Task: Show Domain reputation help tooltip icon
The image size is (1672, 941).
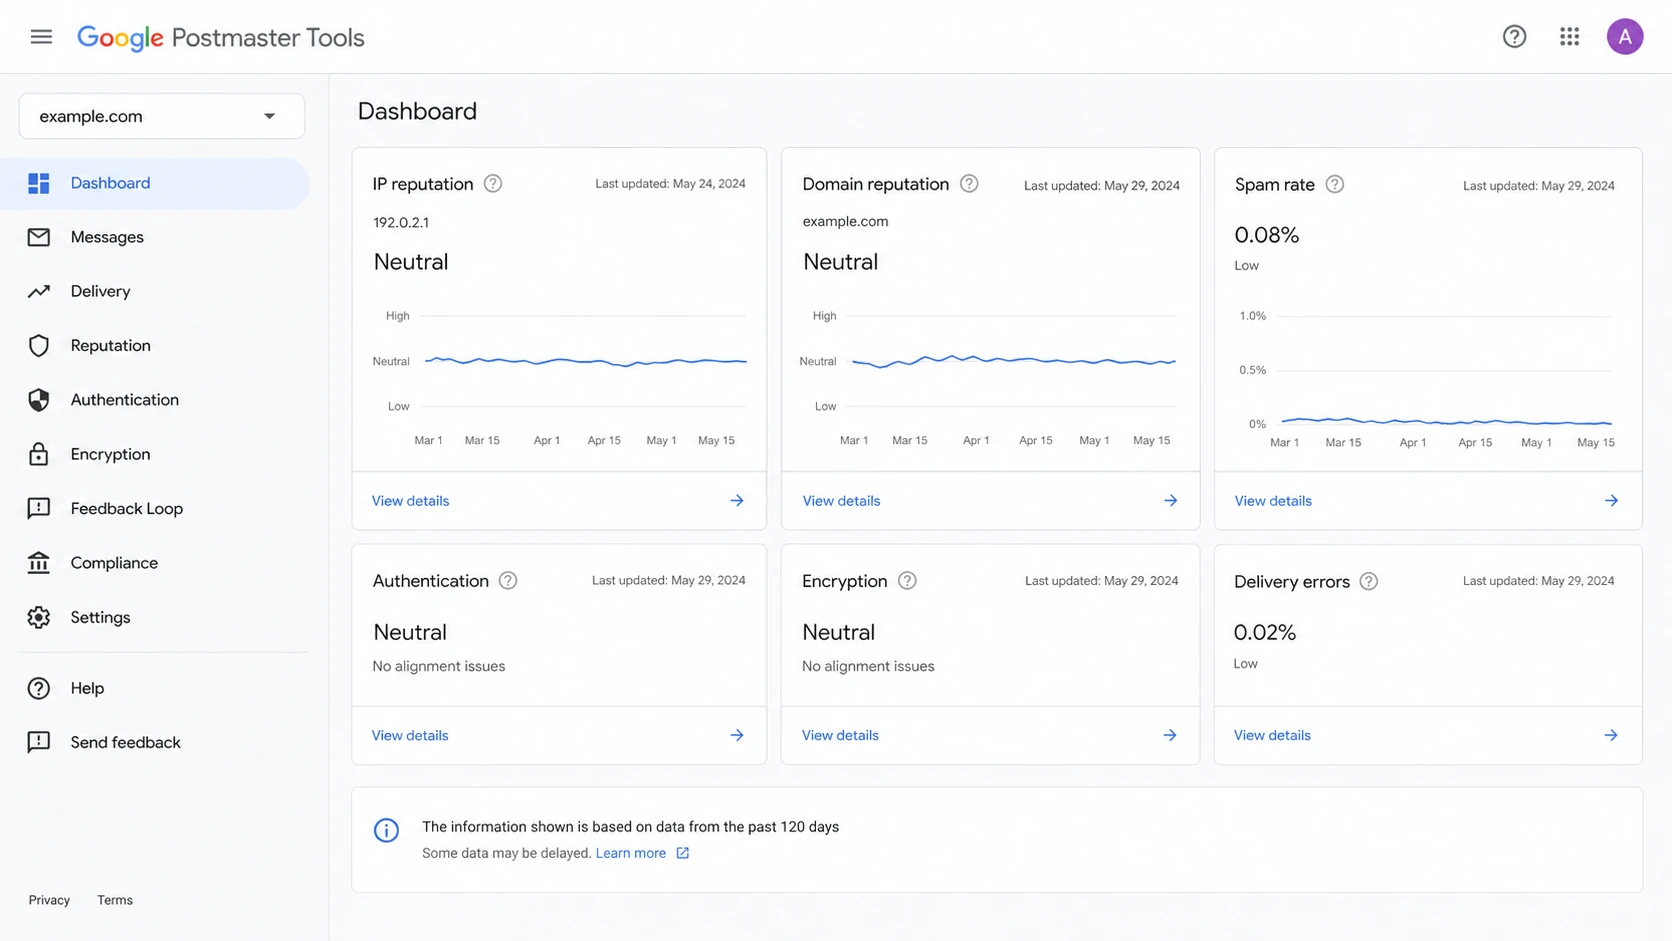Action: pyautogui.click(x=969, y=184)
